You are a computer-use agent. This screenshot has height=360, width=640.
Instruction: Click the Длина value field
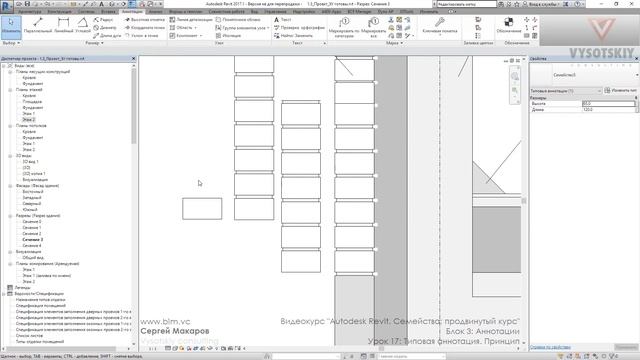609,110
